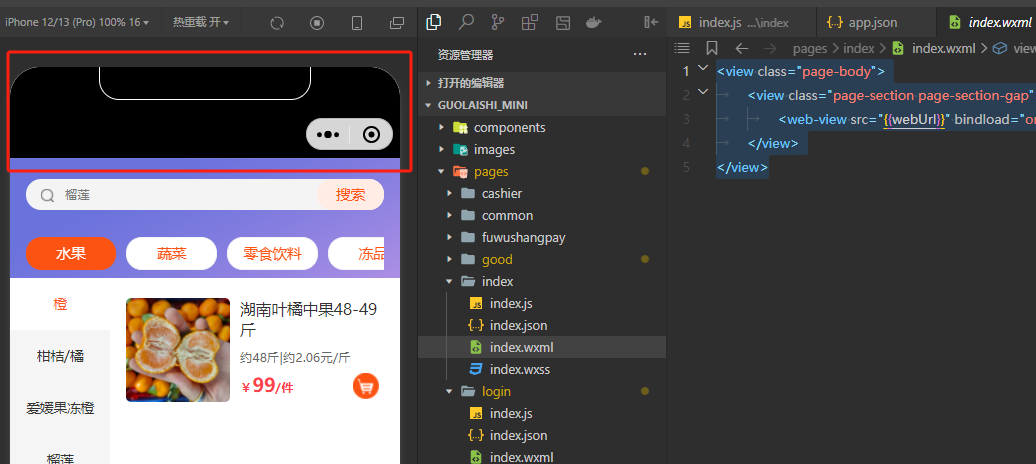Open the detached simulator window icon
Screen dimensions: 1036x464
pyautogui.click(x=397, y=23)
